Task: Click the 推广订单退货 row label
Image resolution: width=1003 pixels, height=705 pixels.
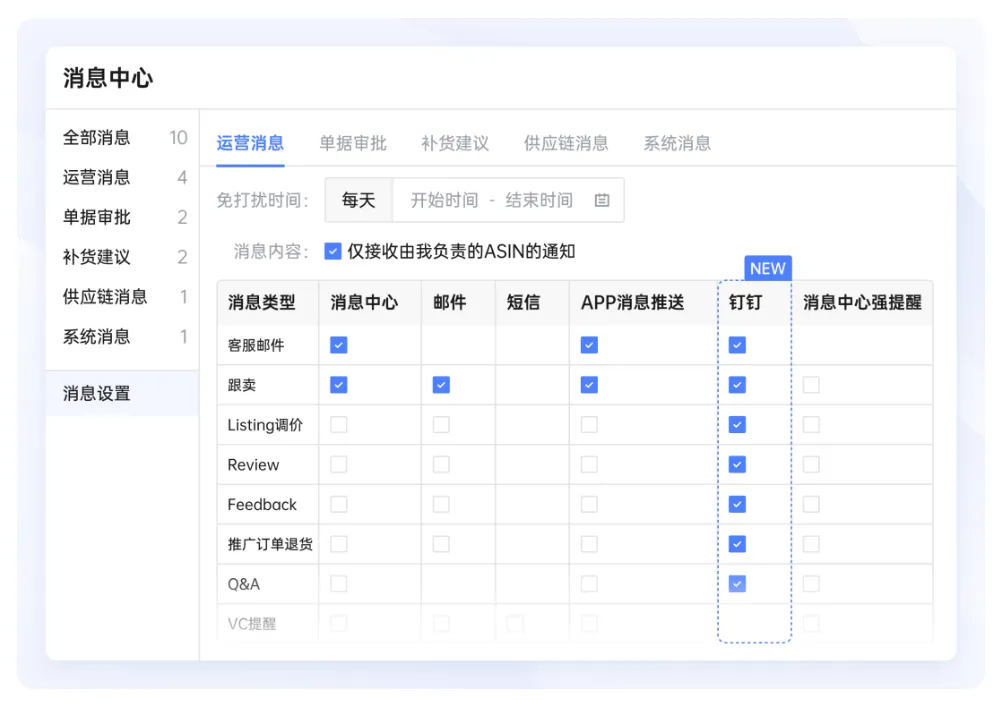Action: [270, 544]
